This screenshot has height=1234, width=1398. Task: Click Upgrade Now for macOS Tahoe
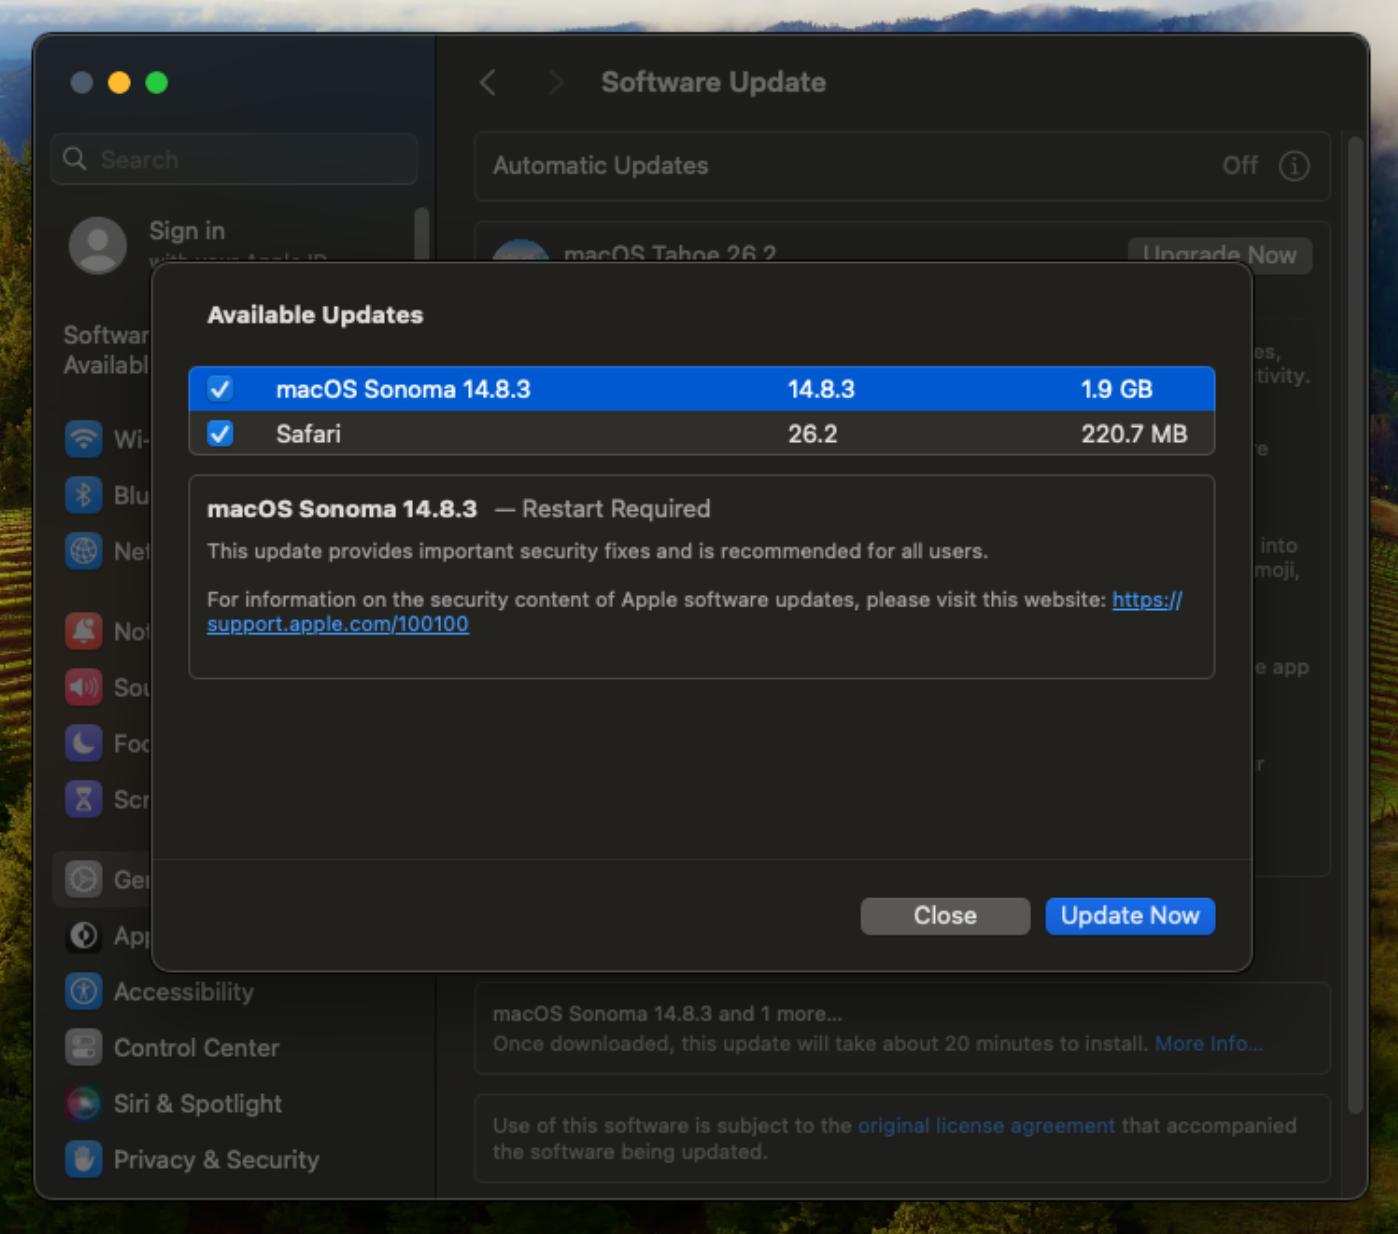(1220, 255)
